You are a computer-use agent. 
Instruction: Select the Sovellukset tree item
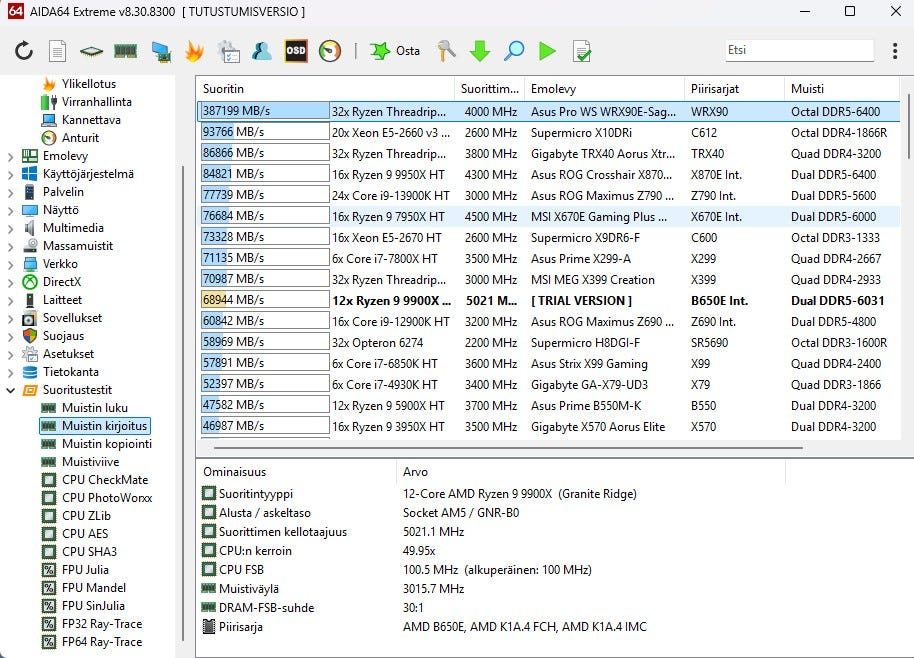tap(72, 318)
